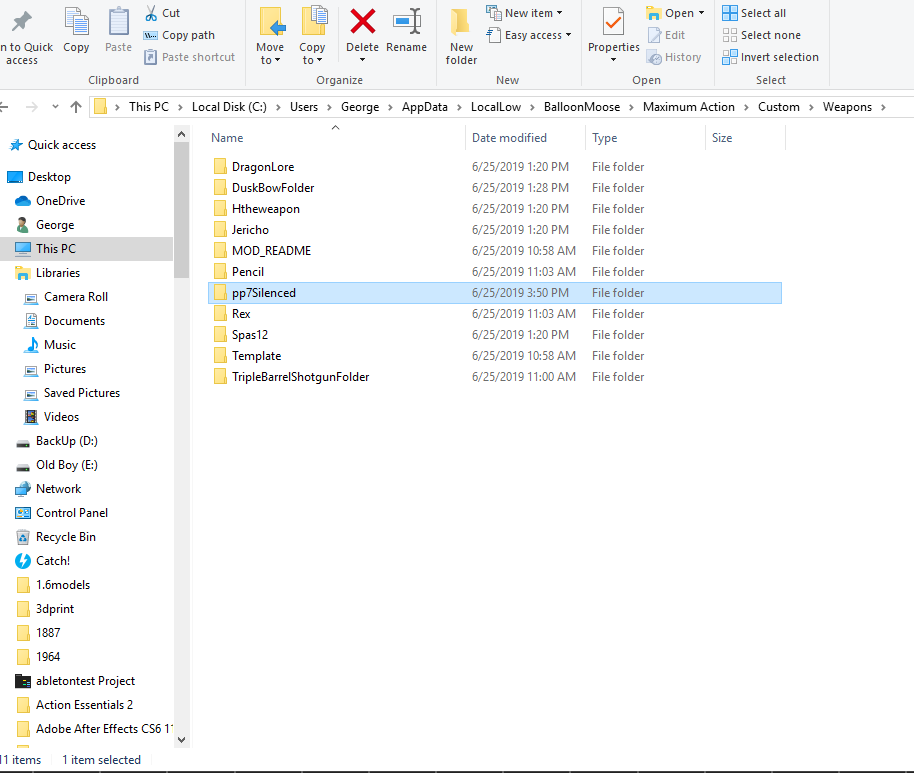
Task: Click the AppData breadcrumb
Action: tap(424, 107)
